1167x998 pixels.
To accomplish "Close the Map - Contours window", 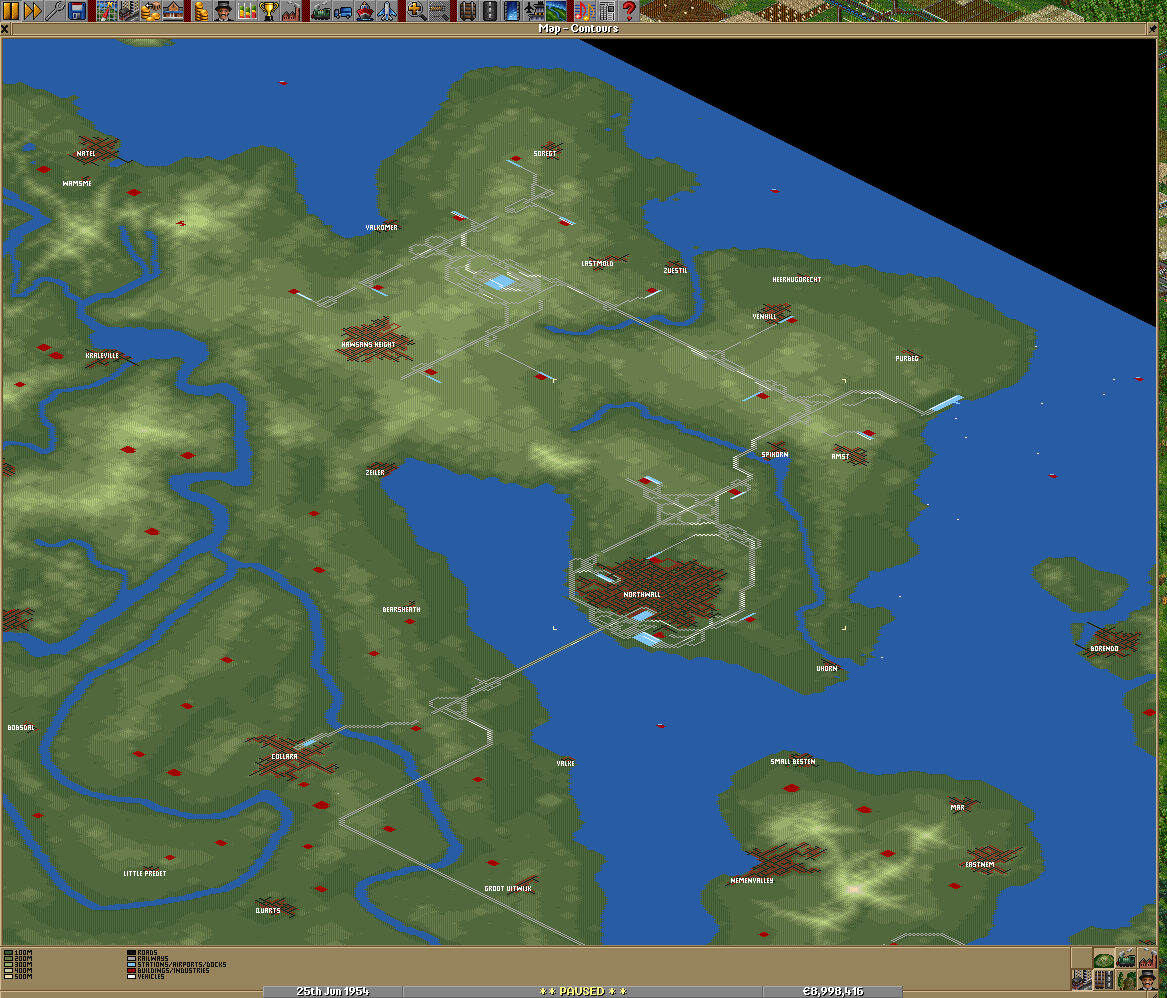I will [5, 29].
